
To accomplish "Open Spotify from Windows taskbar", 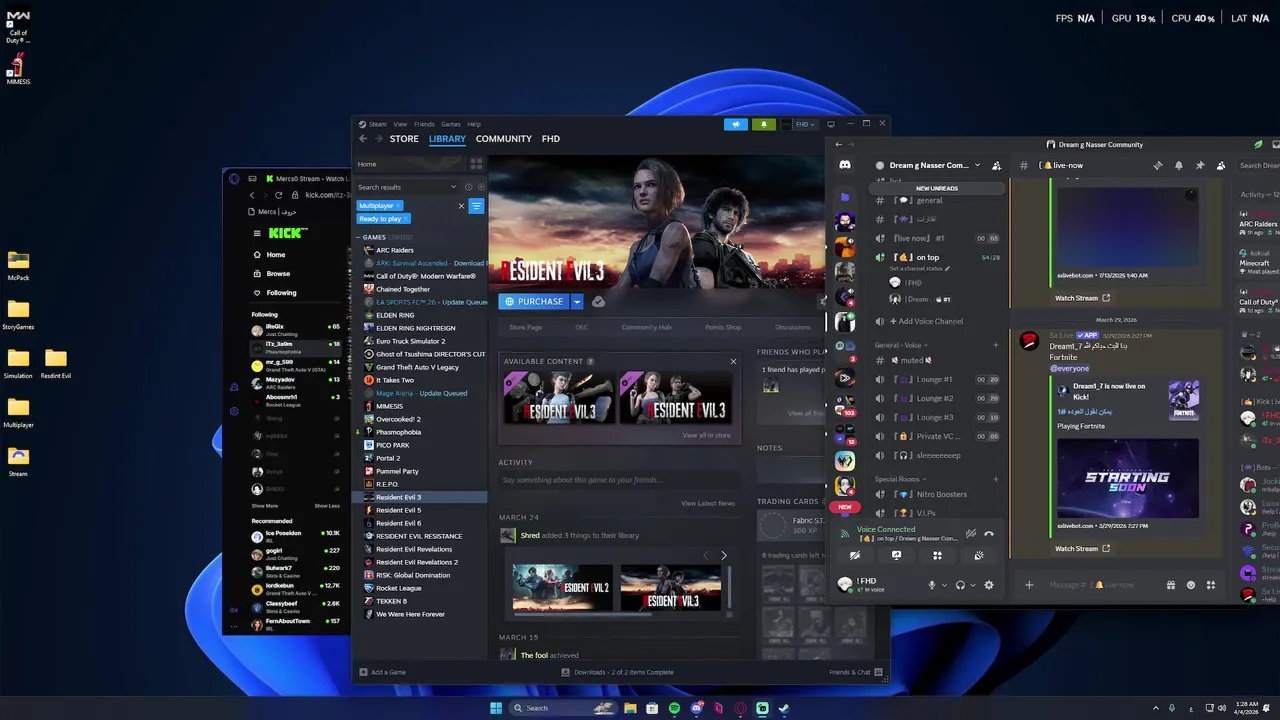I will pyautogui.click(x=674, y=708).
